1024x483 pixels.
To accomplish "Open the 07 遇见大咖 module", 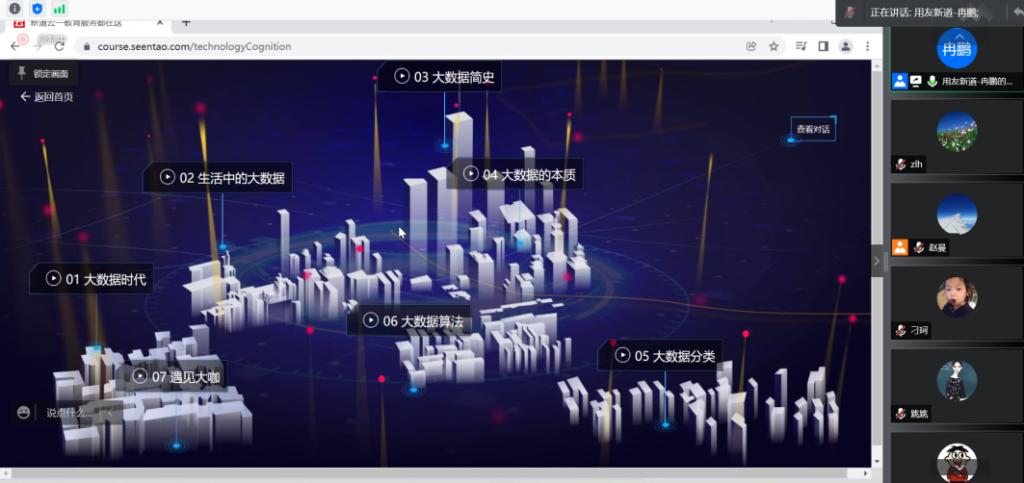I will 176,377.
